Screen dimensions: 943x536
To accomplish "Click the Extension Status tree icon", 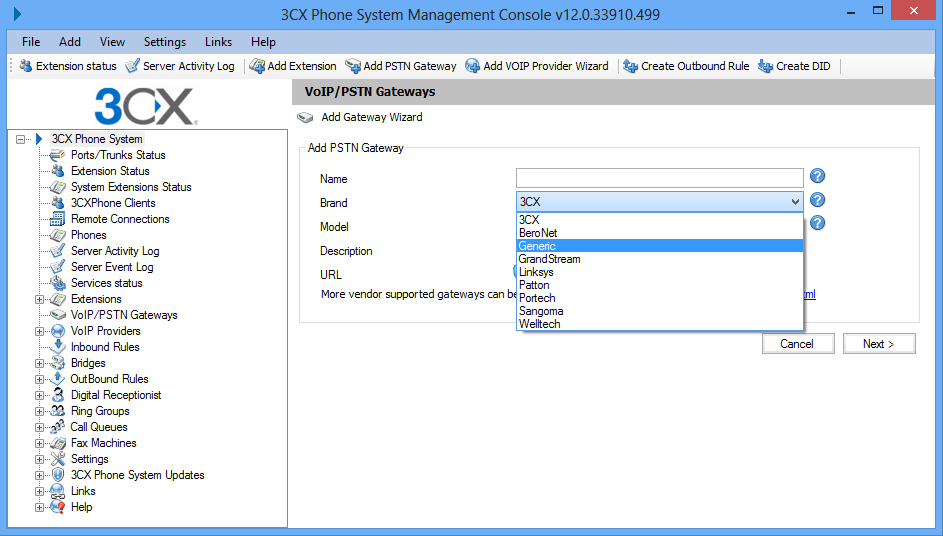I will pyautogui.click(x=58, y=171).
